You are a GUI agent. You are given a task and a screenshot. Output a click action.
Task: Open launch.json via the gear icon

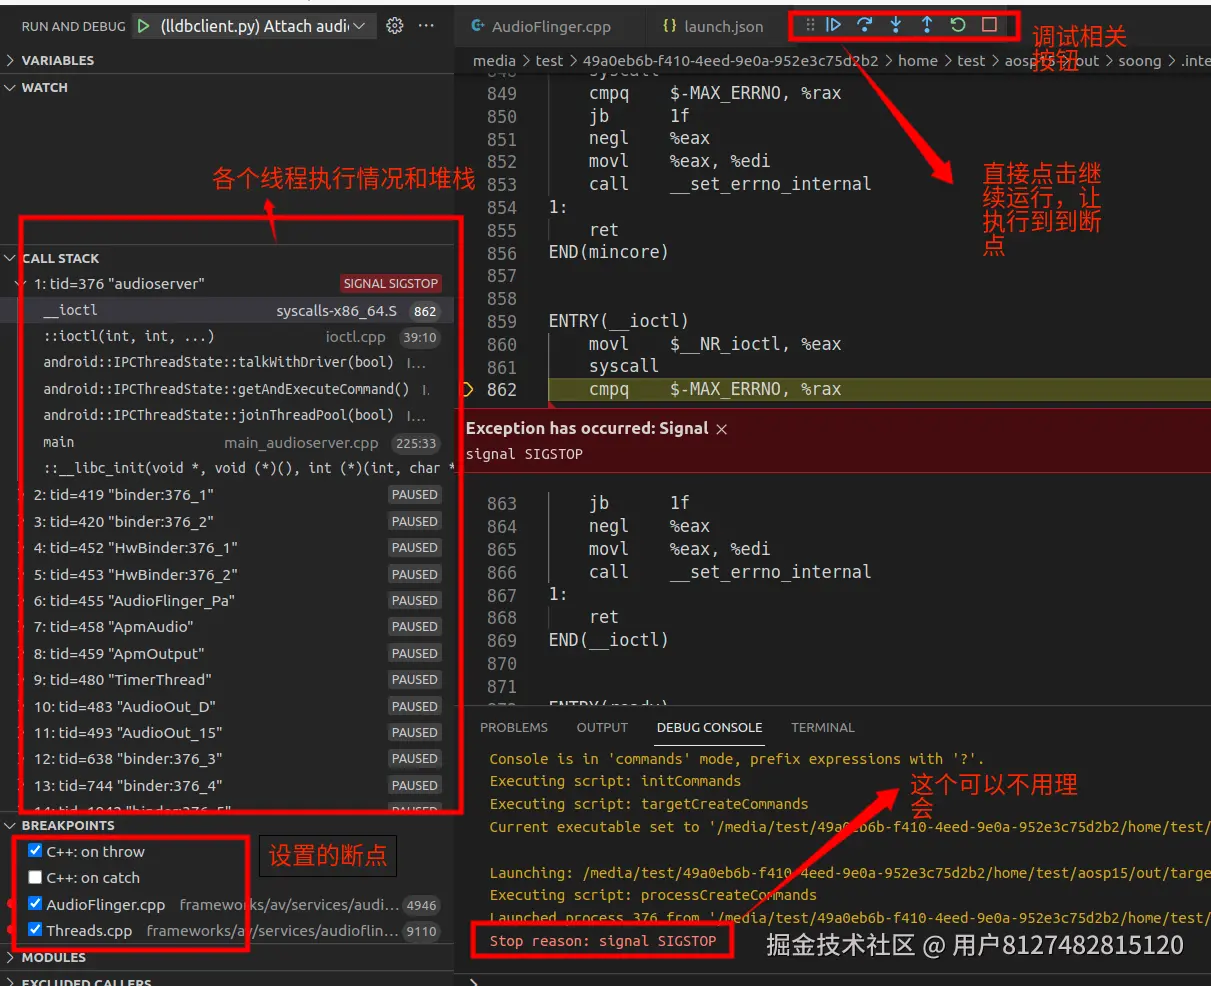click(395, 26)
